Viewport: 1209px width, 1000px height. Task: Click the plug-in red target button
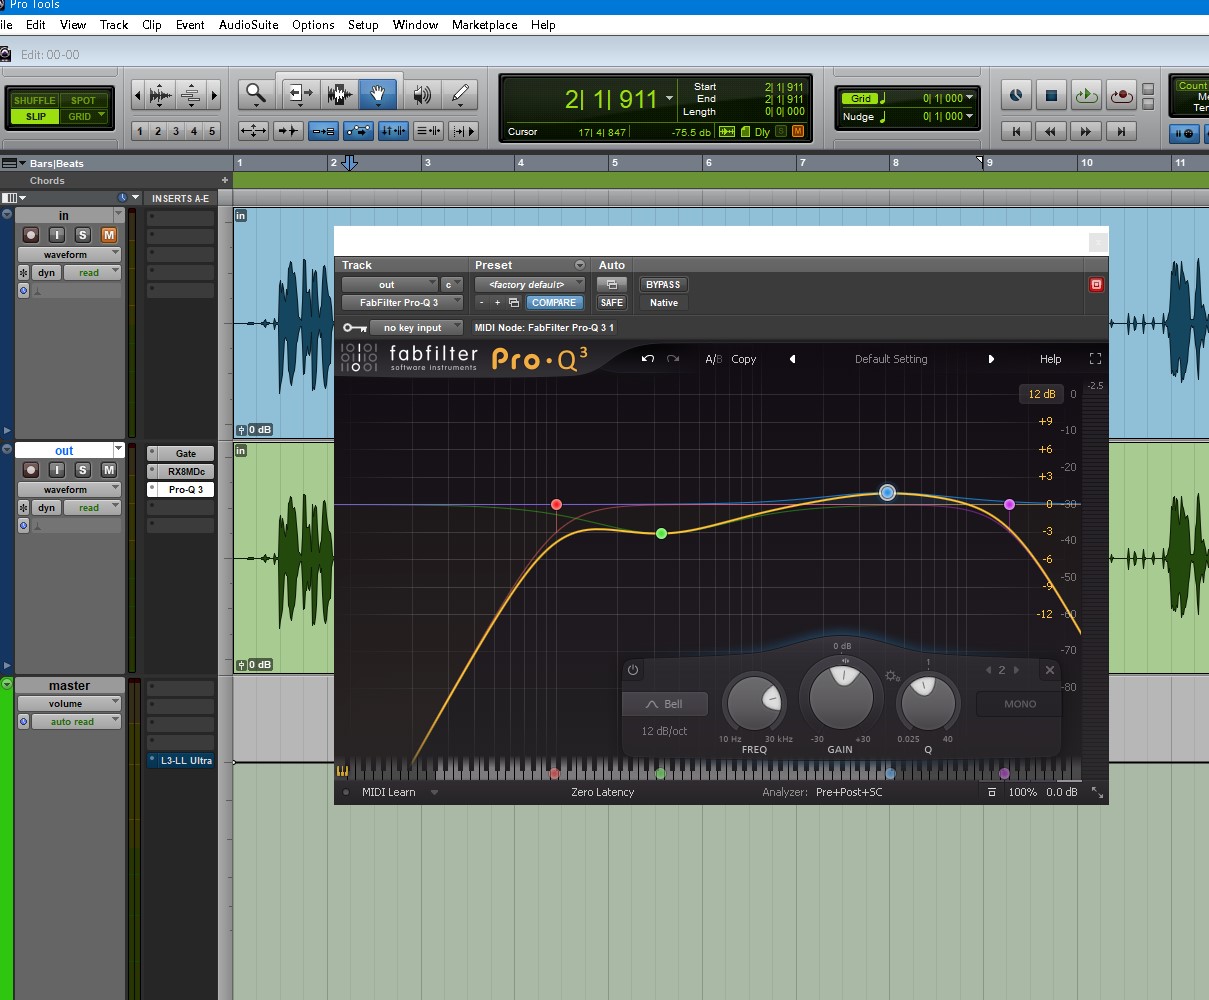[1096, 285]
